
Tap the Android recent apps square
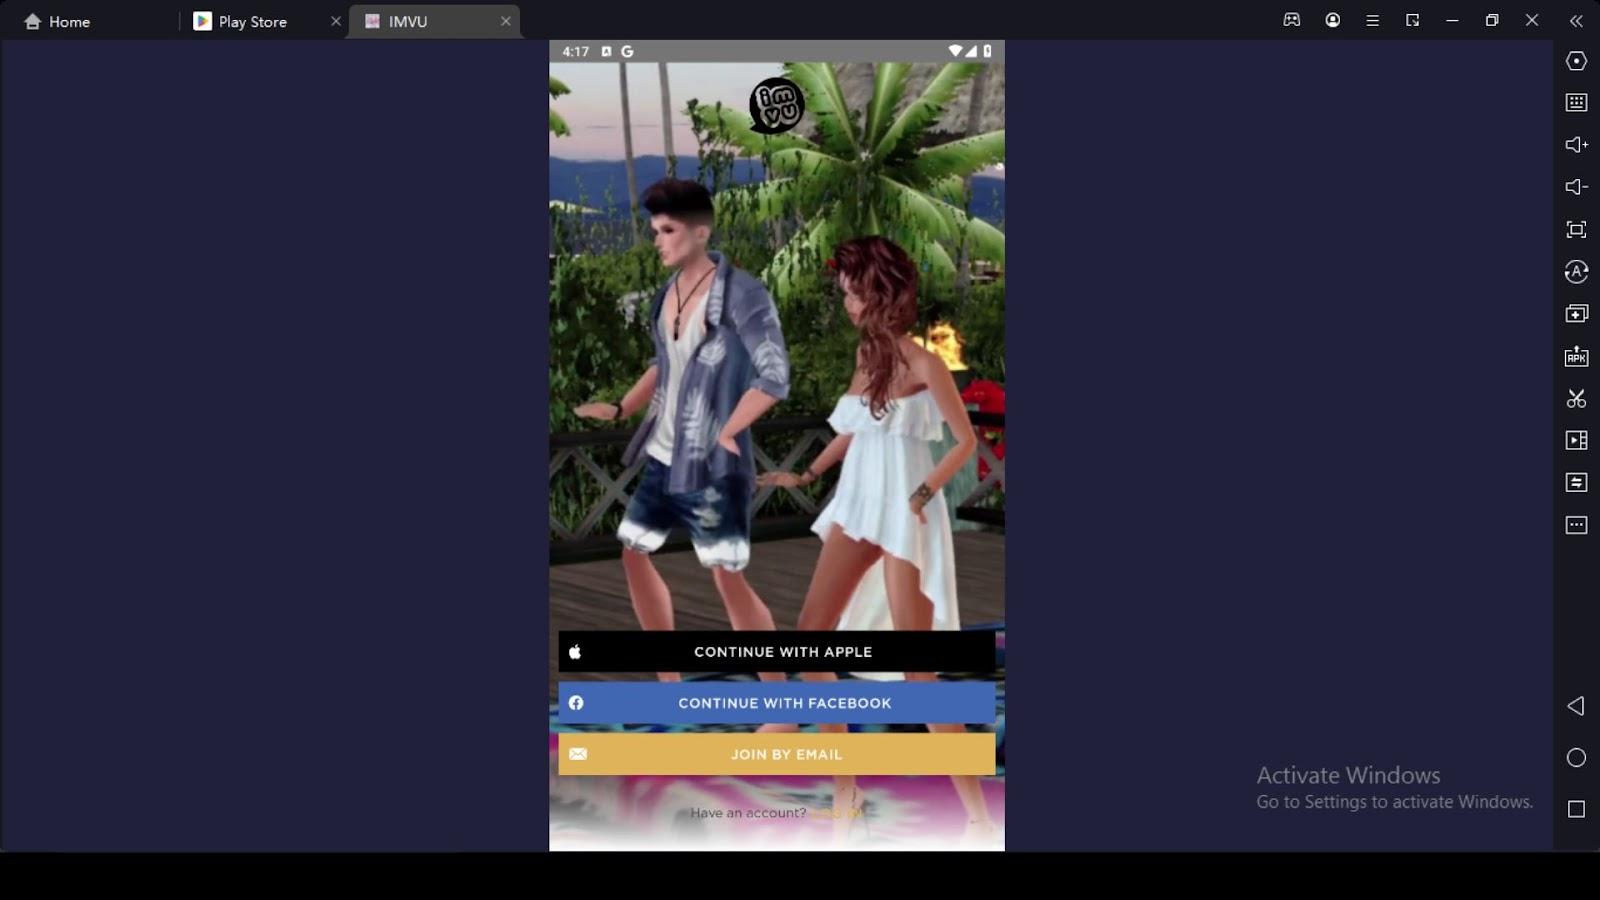(1576, 809)
